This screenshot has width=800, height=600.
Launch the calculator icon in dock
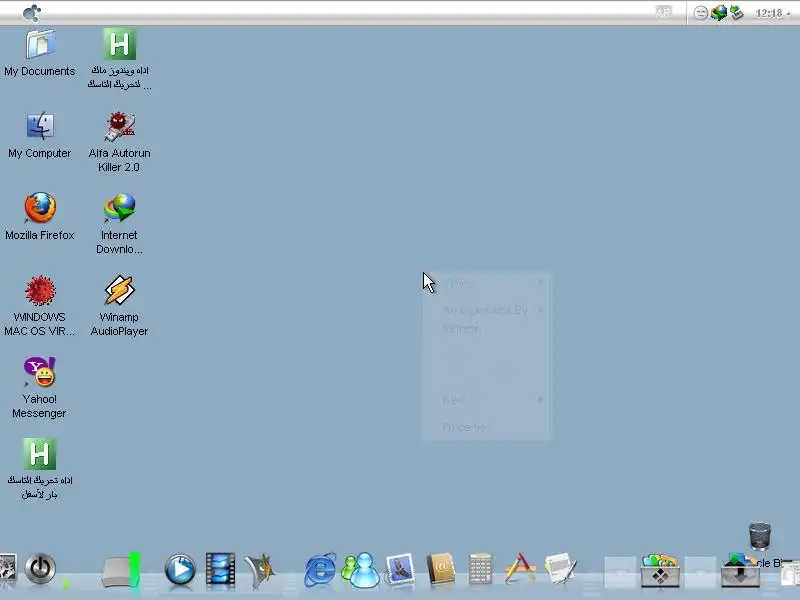pyautogui.click(x=480, y=569)
